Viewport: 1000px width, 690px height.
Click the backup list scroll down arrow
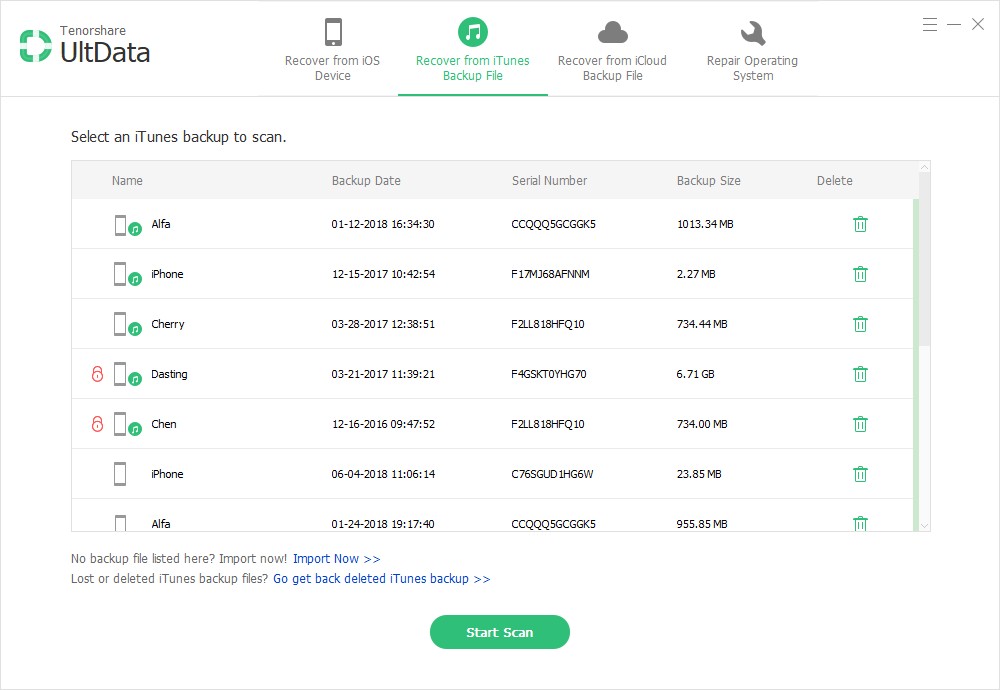pos(924,525)
